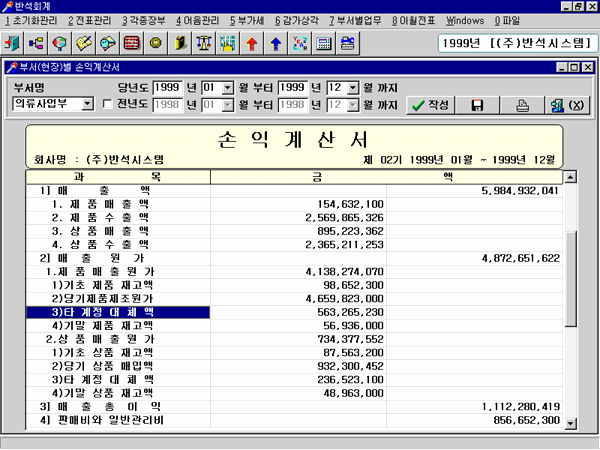This screenshot has height=450, width=600.
Task: Click the 과 목 column header
Action: 118,177
